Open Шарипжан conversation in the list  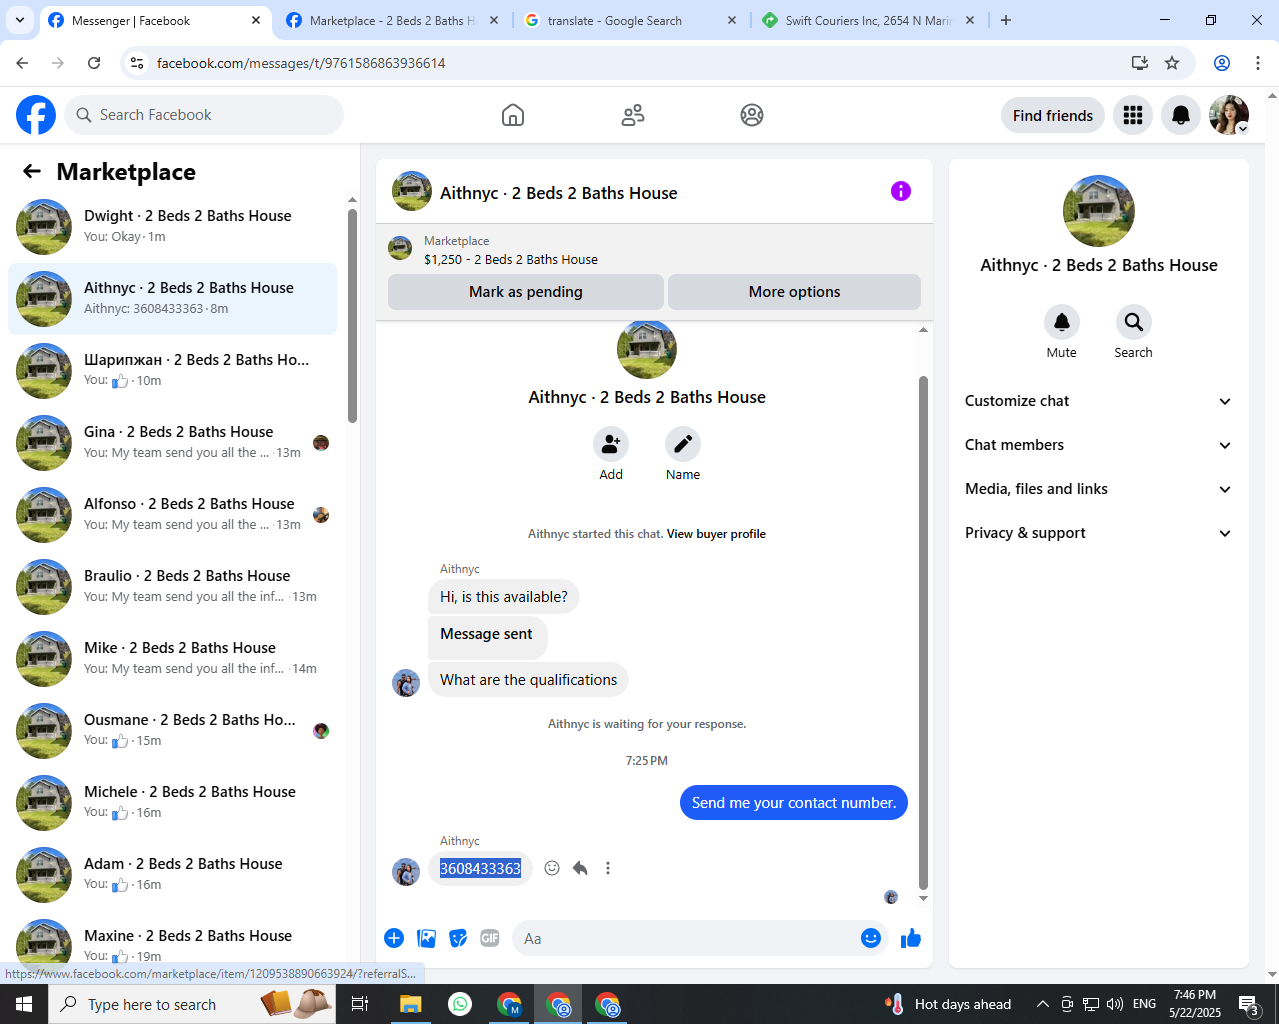click(x=172, y=371)
